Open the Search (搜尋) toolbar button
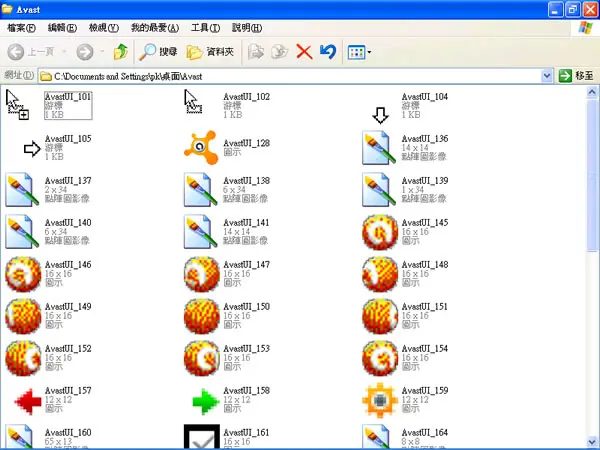This screenshot has width=600, height=450. click(158, 52)
